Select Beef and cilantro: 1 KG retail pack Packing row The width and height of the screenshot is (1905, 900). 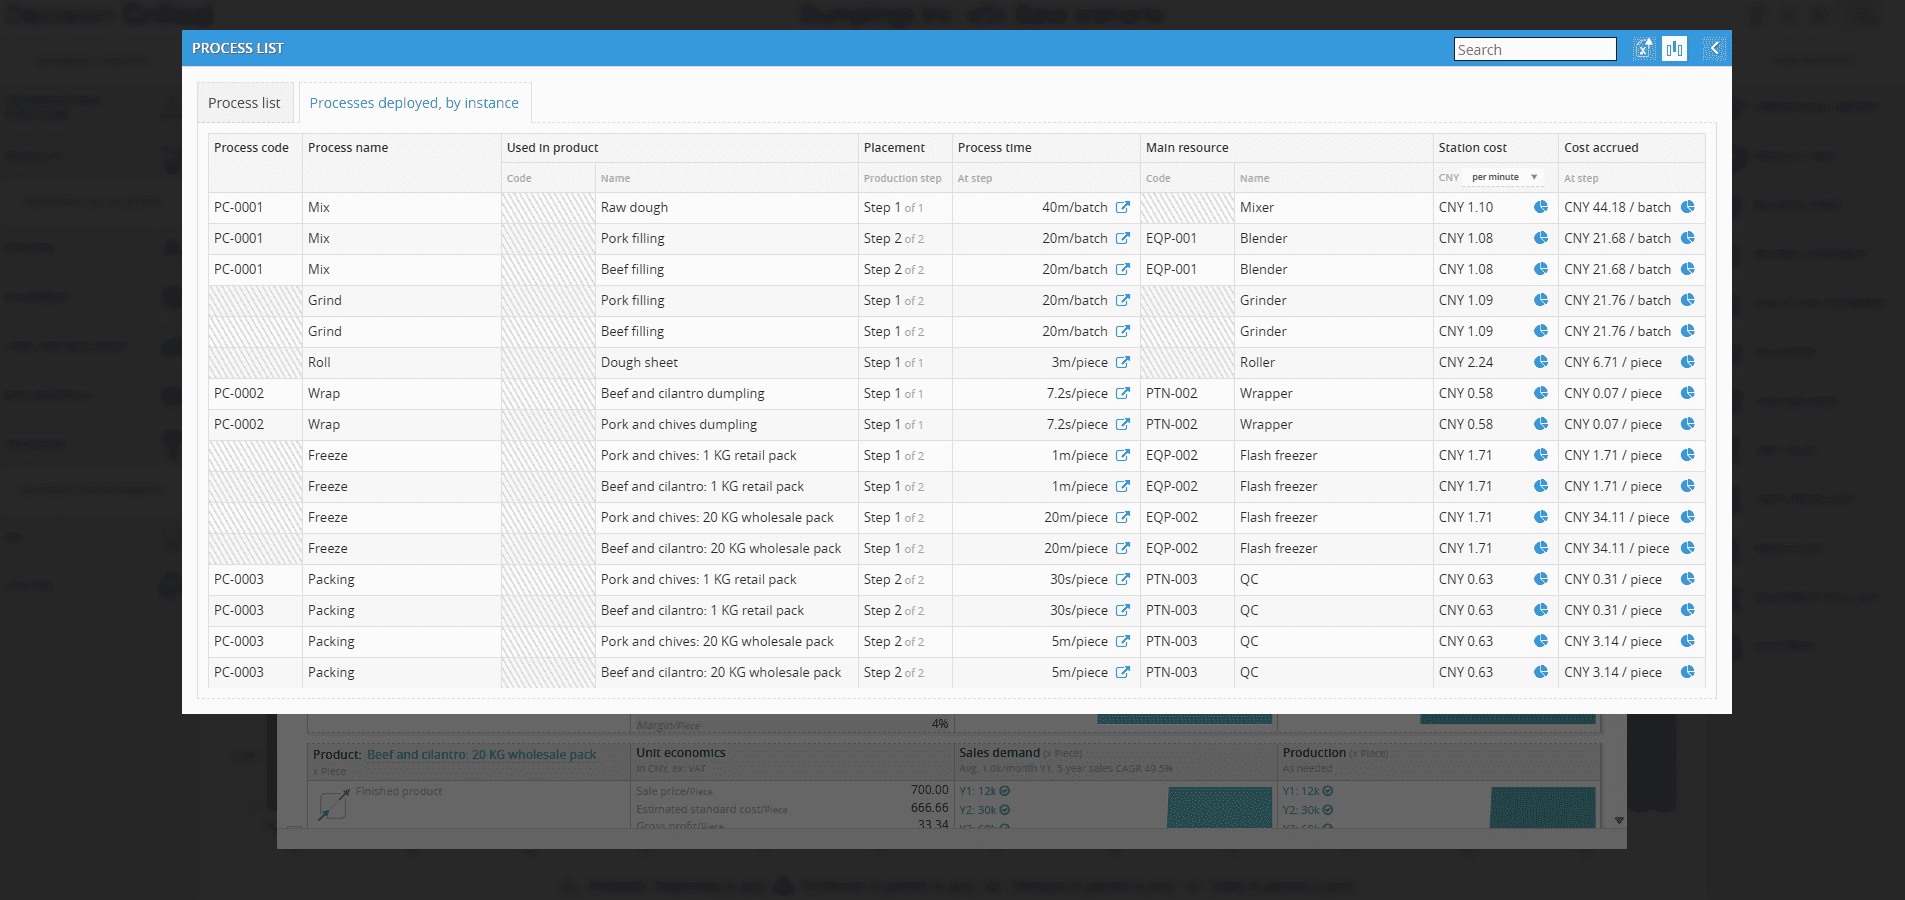click(x=956, y=610)
